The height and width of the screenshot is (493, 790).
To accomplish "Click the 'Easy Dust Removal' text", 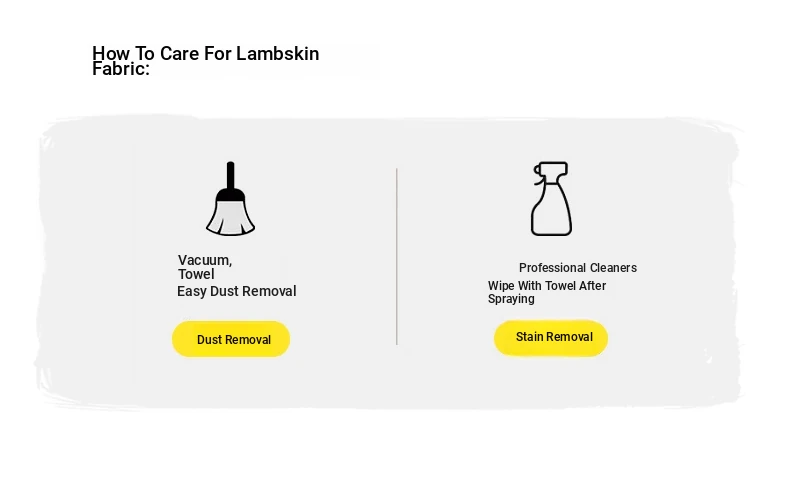I will 236,291.
